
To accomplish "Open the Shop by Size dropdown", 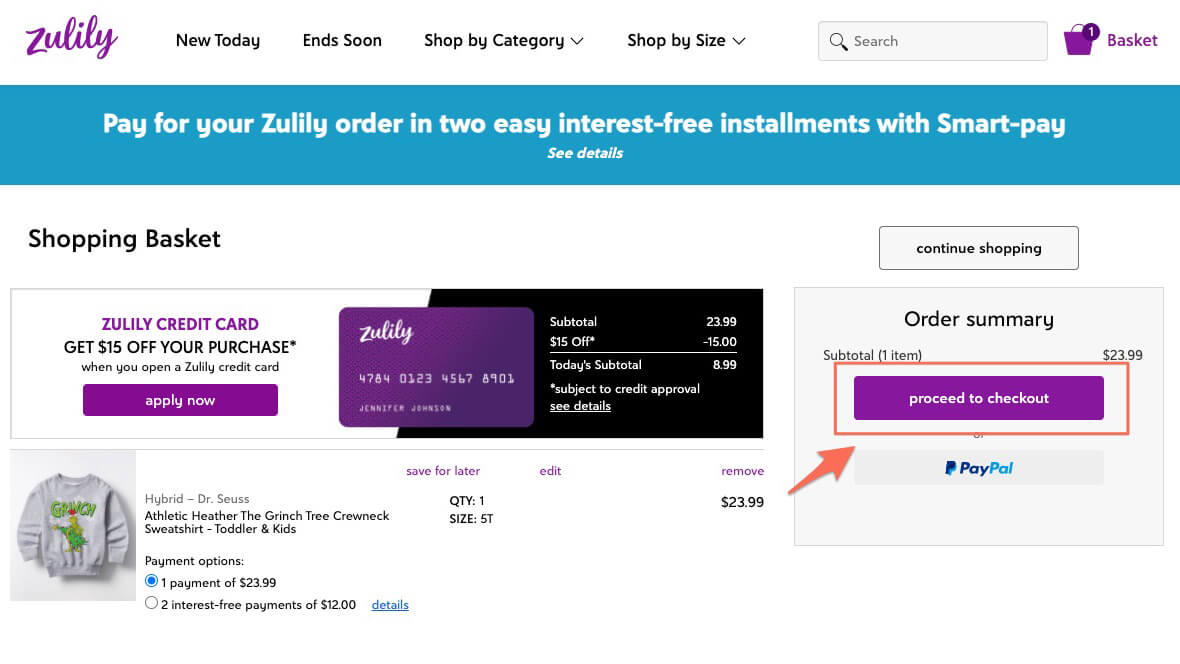I will point(686,41).
